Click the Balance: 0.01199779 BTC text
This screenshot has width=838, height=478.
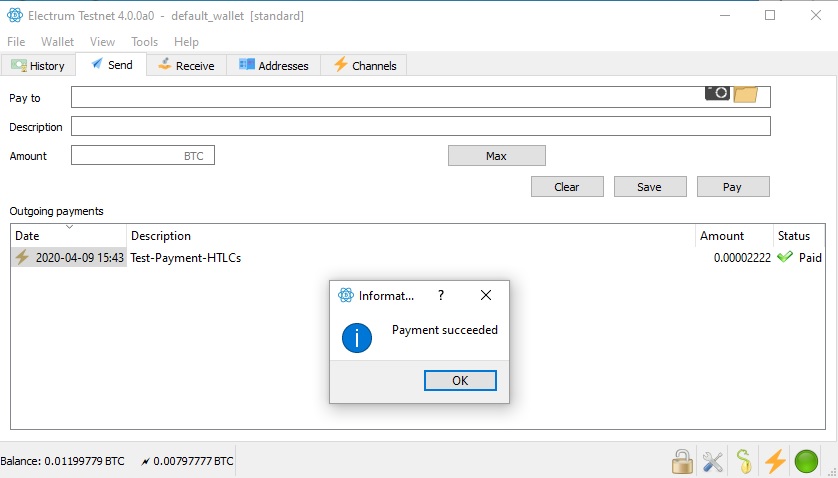(63, 461)
